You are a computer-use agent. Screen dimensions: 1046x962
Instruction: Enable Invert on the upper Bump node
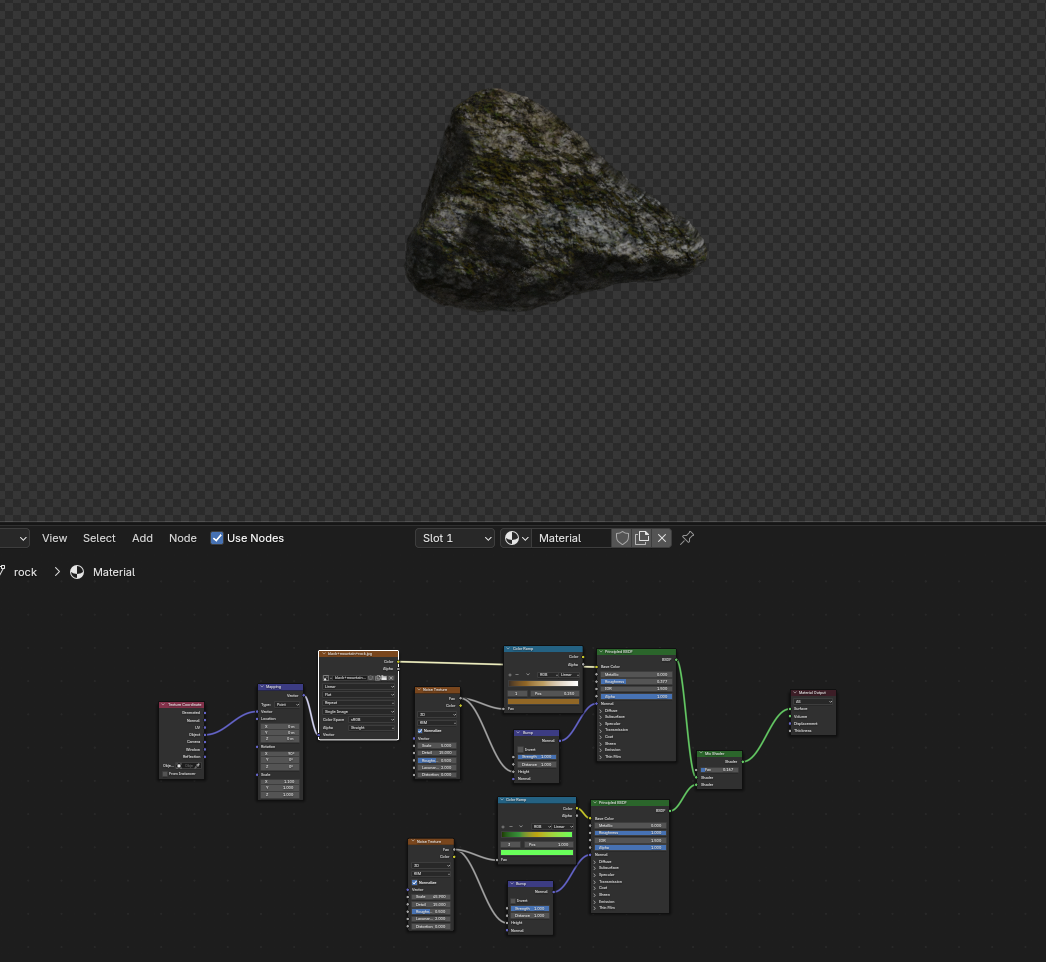(520, 749)
